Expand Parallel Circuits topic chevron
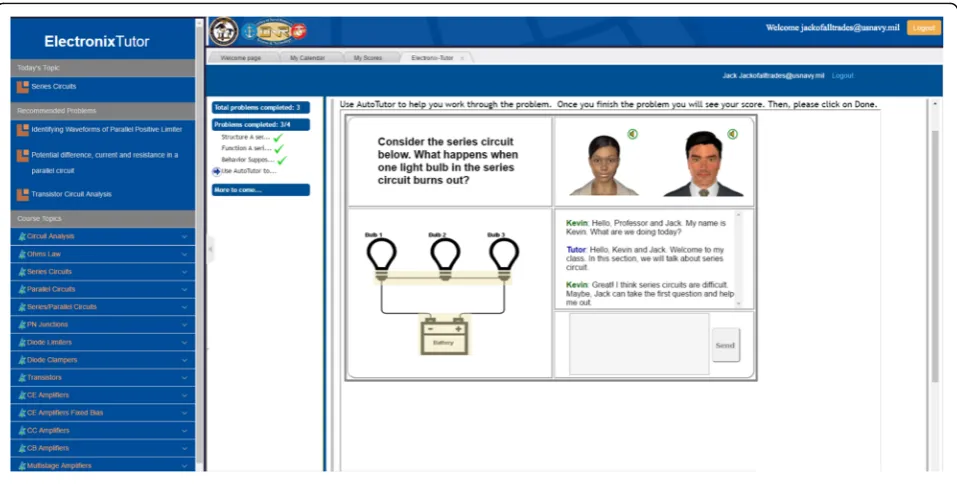 click(184, 290)
